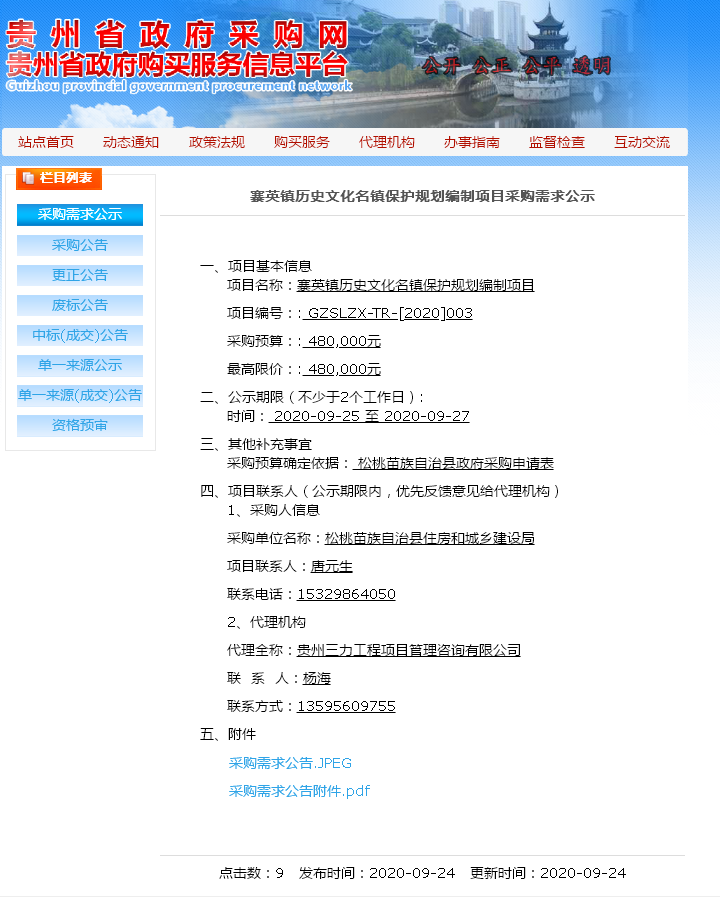
Task: Open 采购需求公告附件.pdf attachment link
Action: [x=299, y=791]
